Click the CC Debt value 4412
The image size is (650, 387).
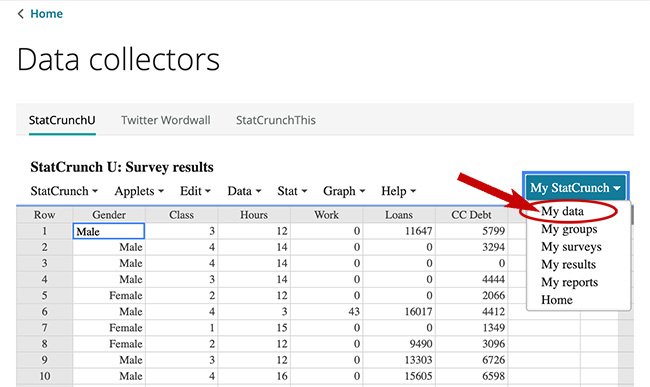(x=493, y=312)
